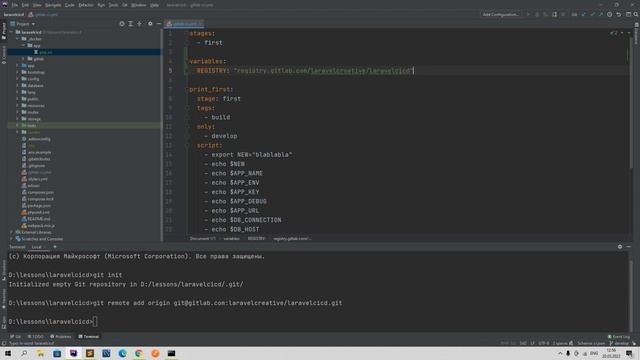640x360 pixels.
Task: Expand the database folder
Action: click(x=18, y=85)
